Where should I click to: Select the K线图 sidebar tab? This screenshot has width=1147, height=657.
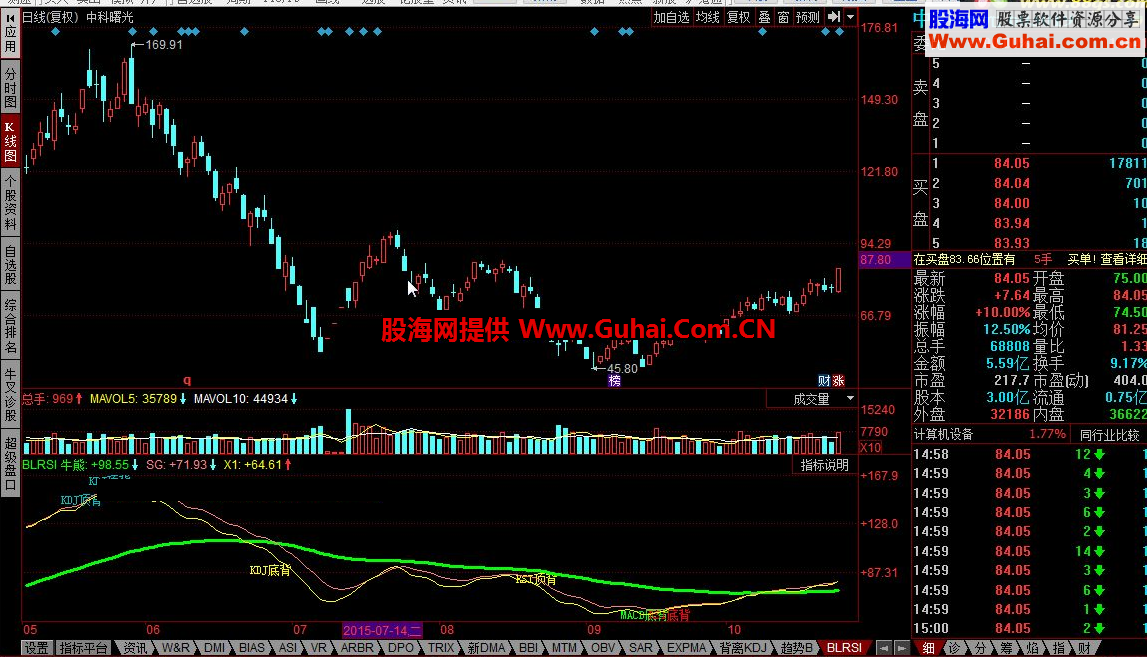[10, 142]
